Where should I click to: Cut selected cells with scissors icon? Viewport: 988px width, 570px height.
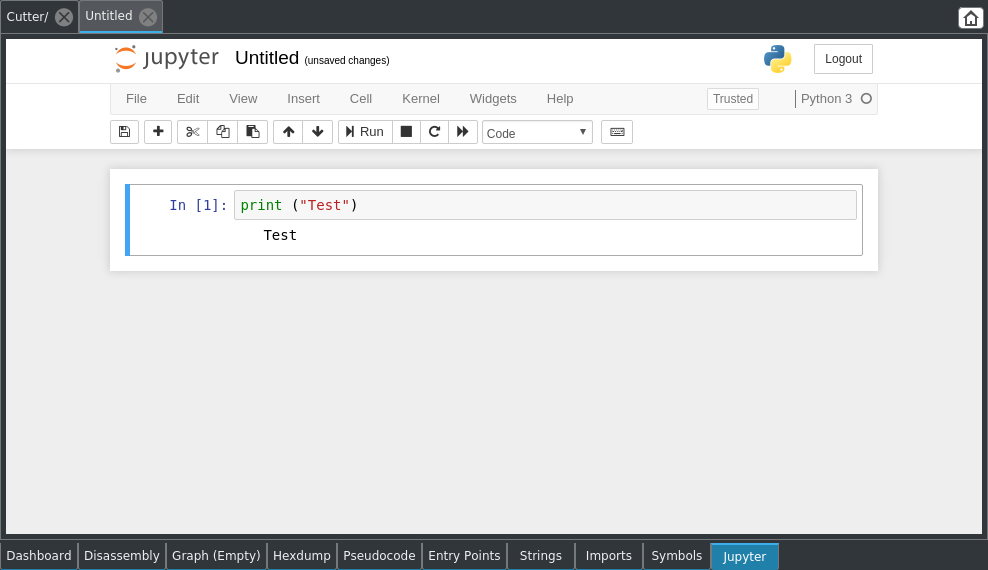pyautogui.click(x=192, y=132)
